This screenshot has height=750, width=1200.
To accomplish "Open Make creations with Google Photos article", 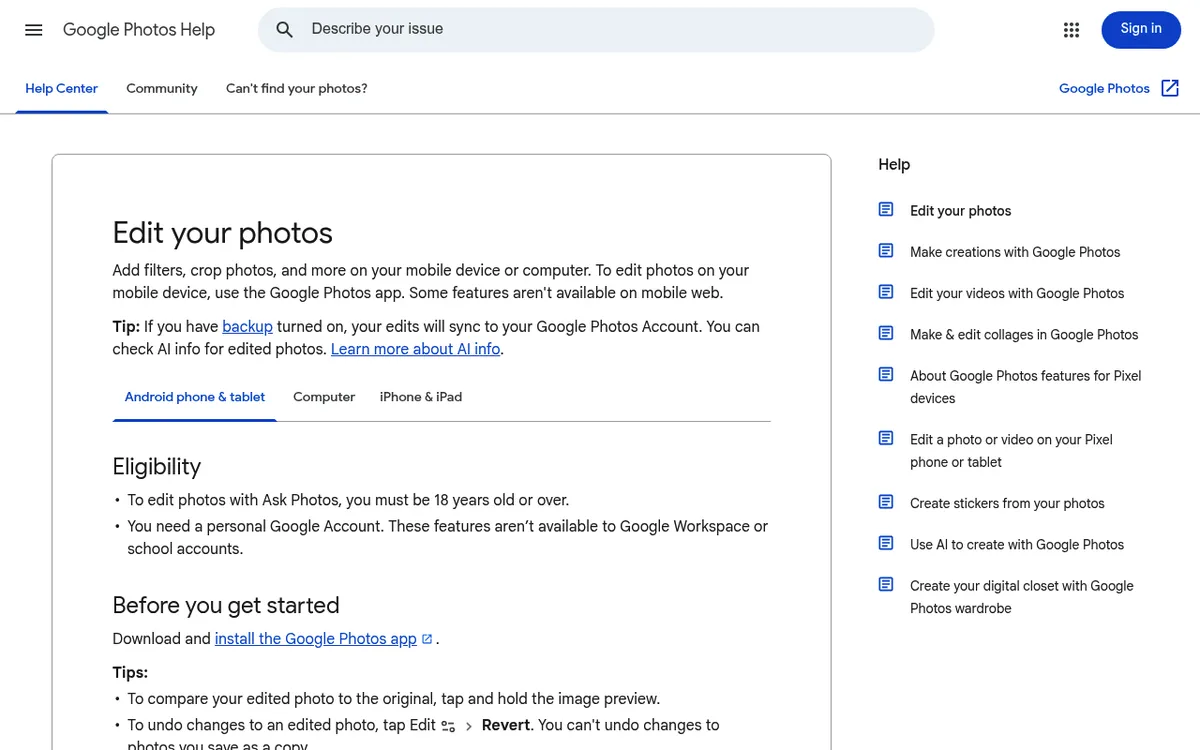I will (1015, 252).
